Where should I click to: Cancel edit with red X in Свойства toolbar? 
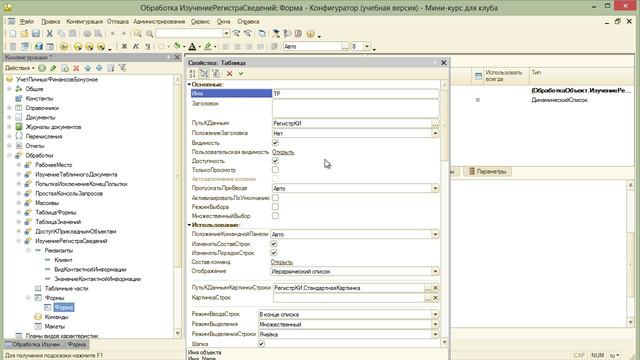(229, 73)
